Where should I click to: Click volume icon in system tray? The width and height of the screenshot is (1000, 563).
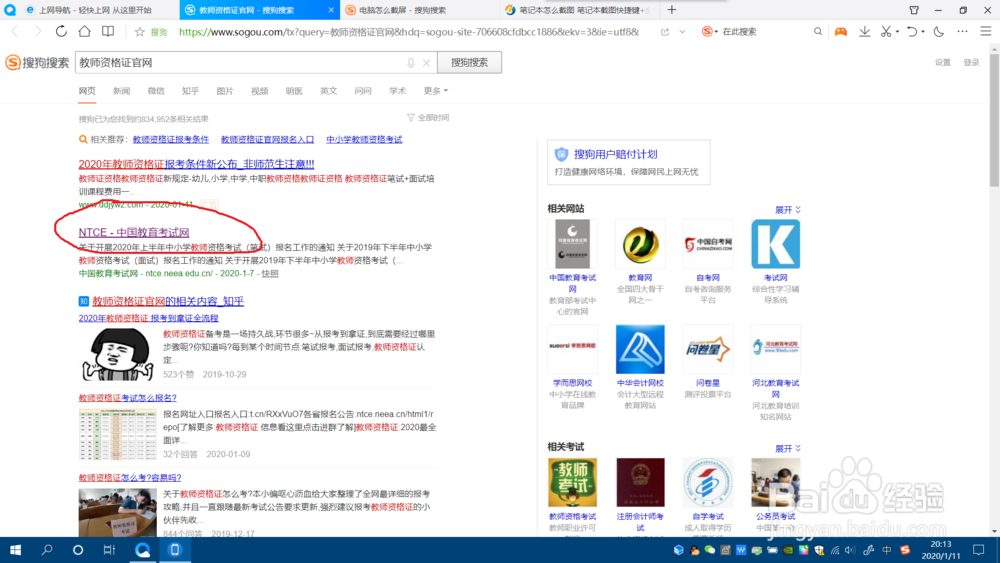(849, 550)
